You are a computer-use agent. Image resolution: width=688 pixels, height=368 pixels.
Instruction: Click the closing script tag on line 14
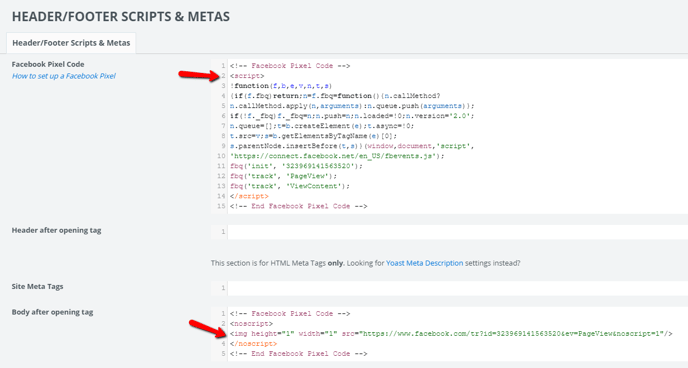249,197
